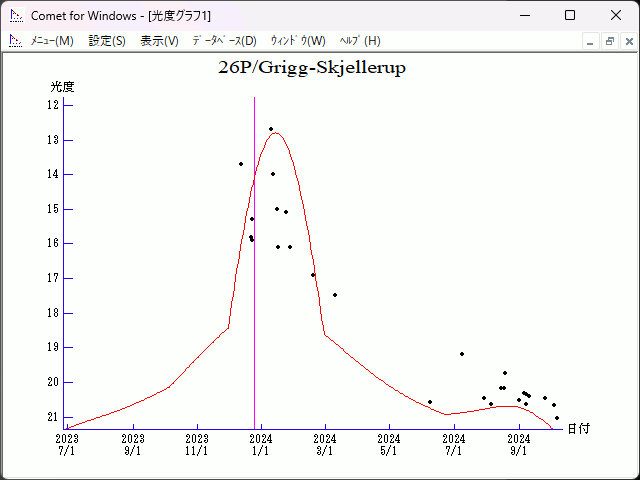Click the 2024 9/1 date axis label
This screenshot has height=480, width=640.
pos(519,445)
